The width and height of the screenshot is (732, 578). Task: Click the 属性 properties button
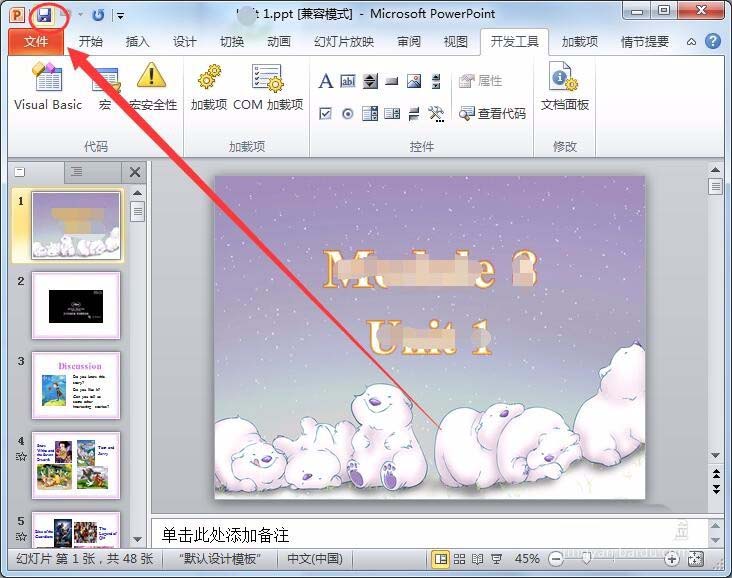pyautogui.click(x=480, y=81)
